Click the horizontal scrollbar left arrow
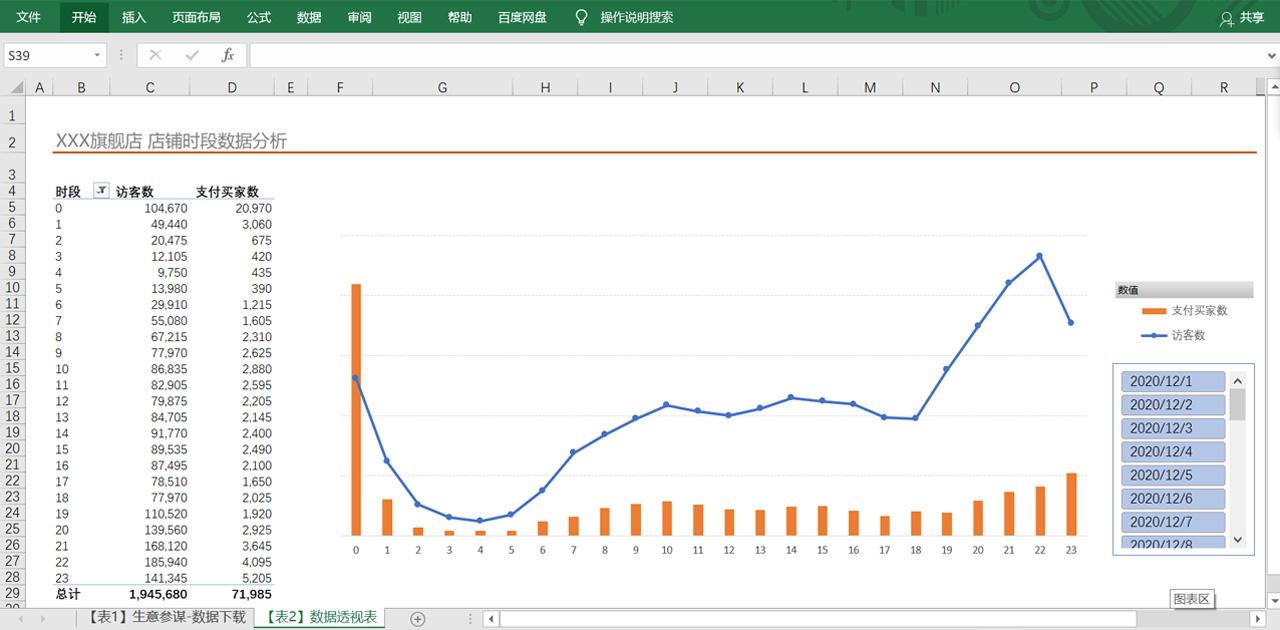The height and width of the screenshot is (630, 1280). coord(490,619)
